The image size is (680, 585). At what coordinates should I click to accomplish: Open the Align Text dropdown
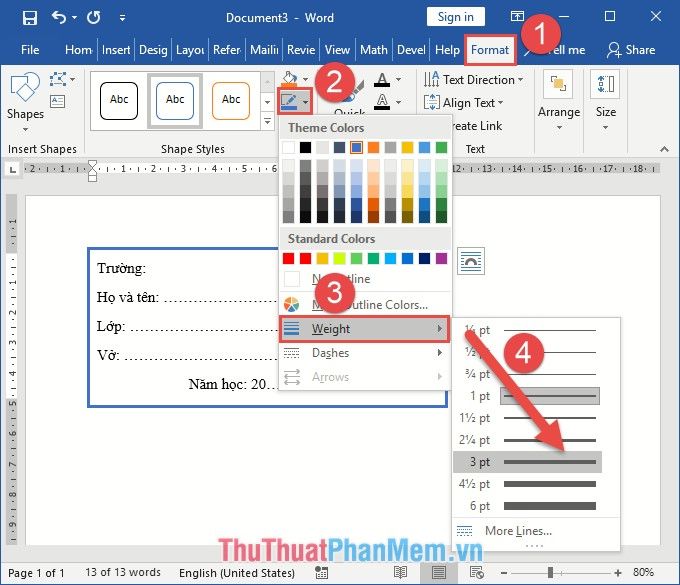pos(464,103)
